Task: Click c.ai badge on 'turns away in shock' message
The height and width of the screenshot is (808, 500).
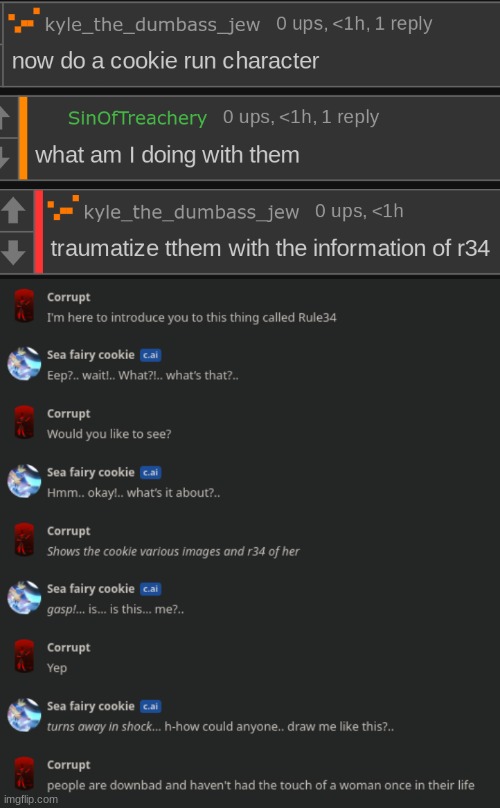Action: pos(151,706)
